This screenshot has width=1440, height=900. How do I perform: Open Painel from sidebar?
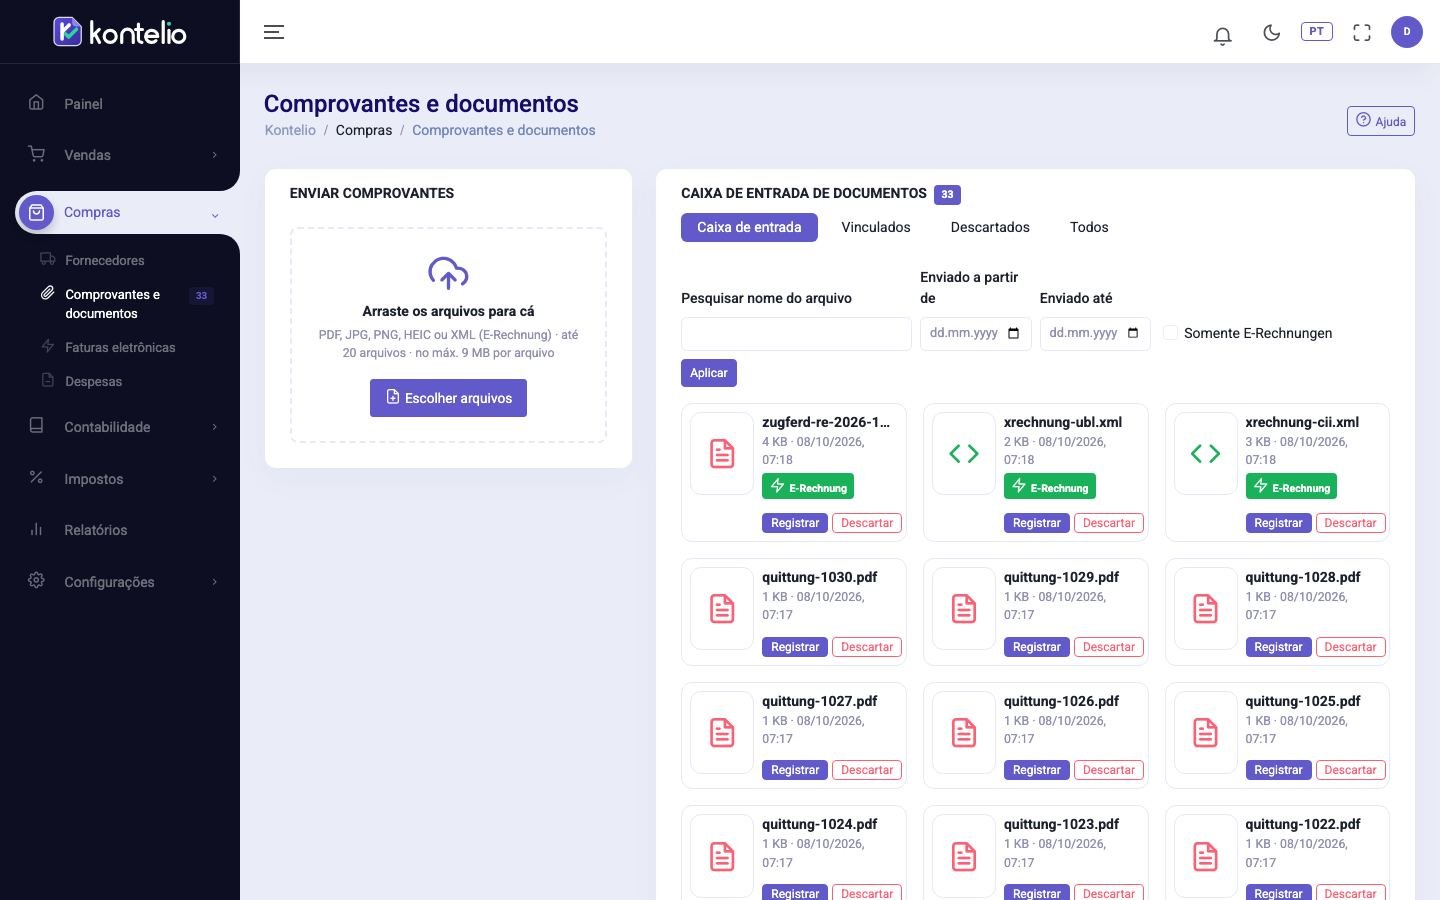pos(83,104)
